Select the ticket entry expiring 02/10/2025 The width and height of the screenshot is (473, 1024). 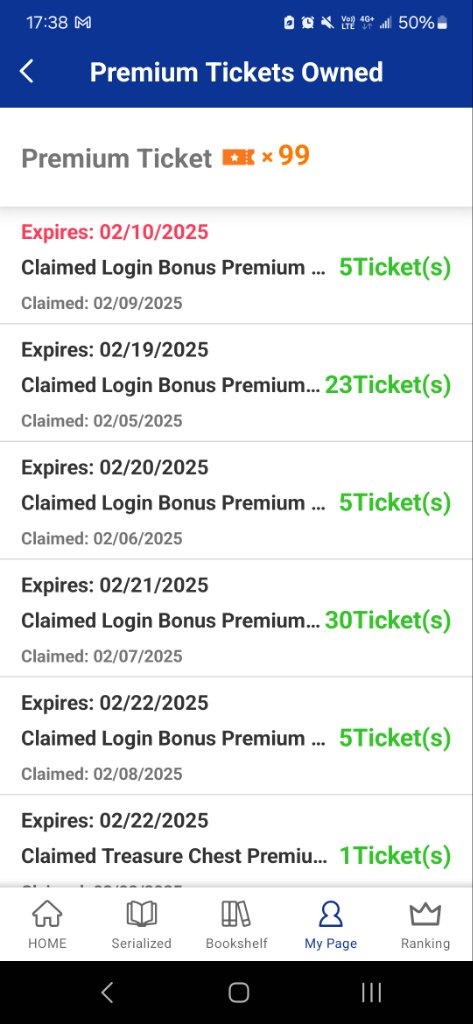(x=236, y=266)
